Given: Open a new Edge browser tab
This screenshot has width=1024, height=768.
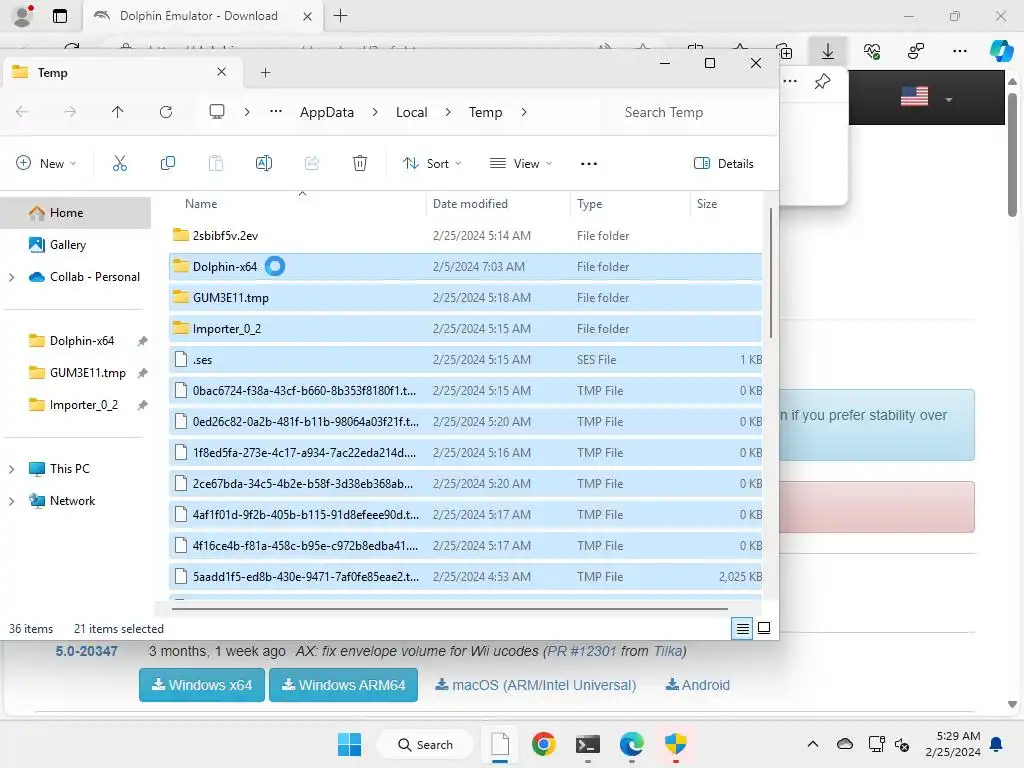Looking at the screenshot, I should click(340, 16).
